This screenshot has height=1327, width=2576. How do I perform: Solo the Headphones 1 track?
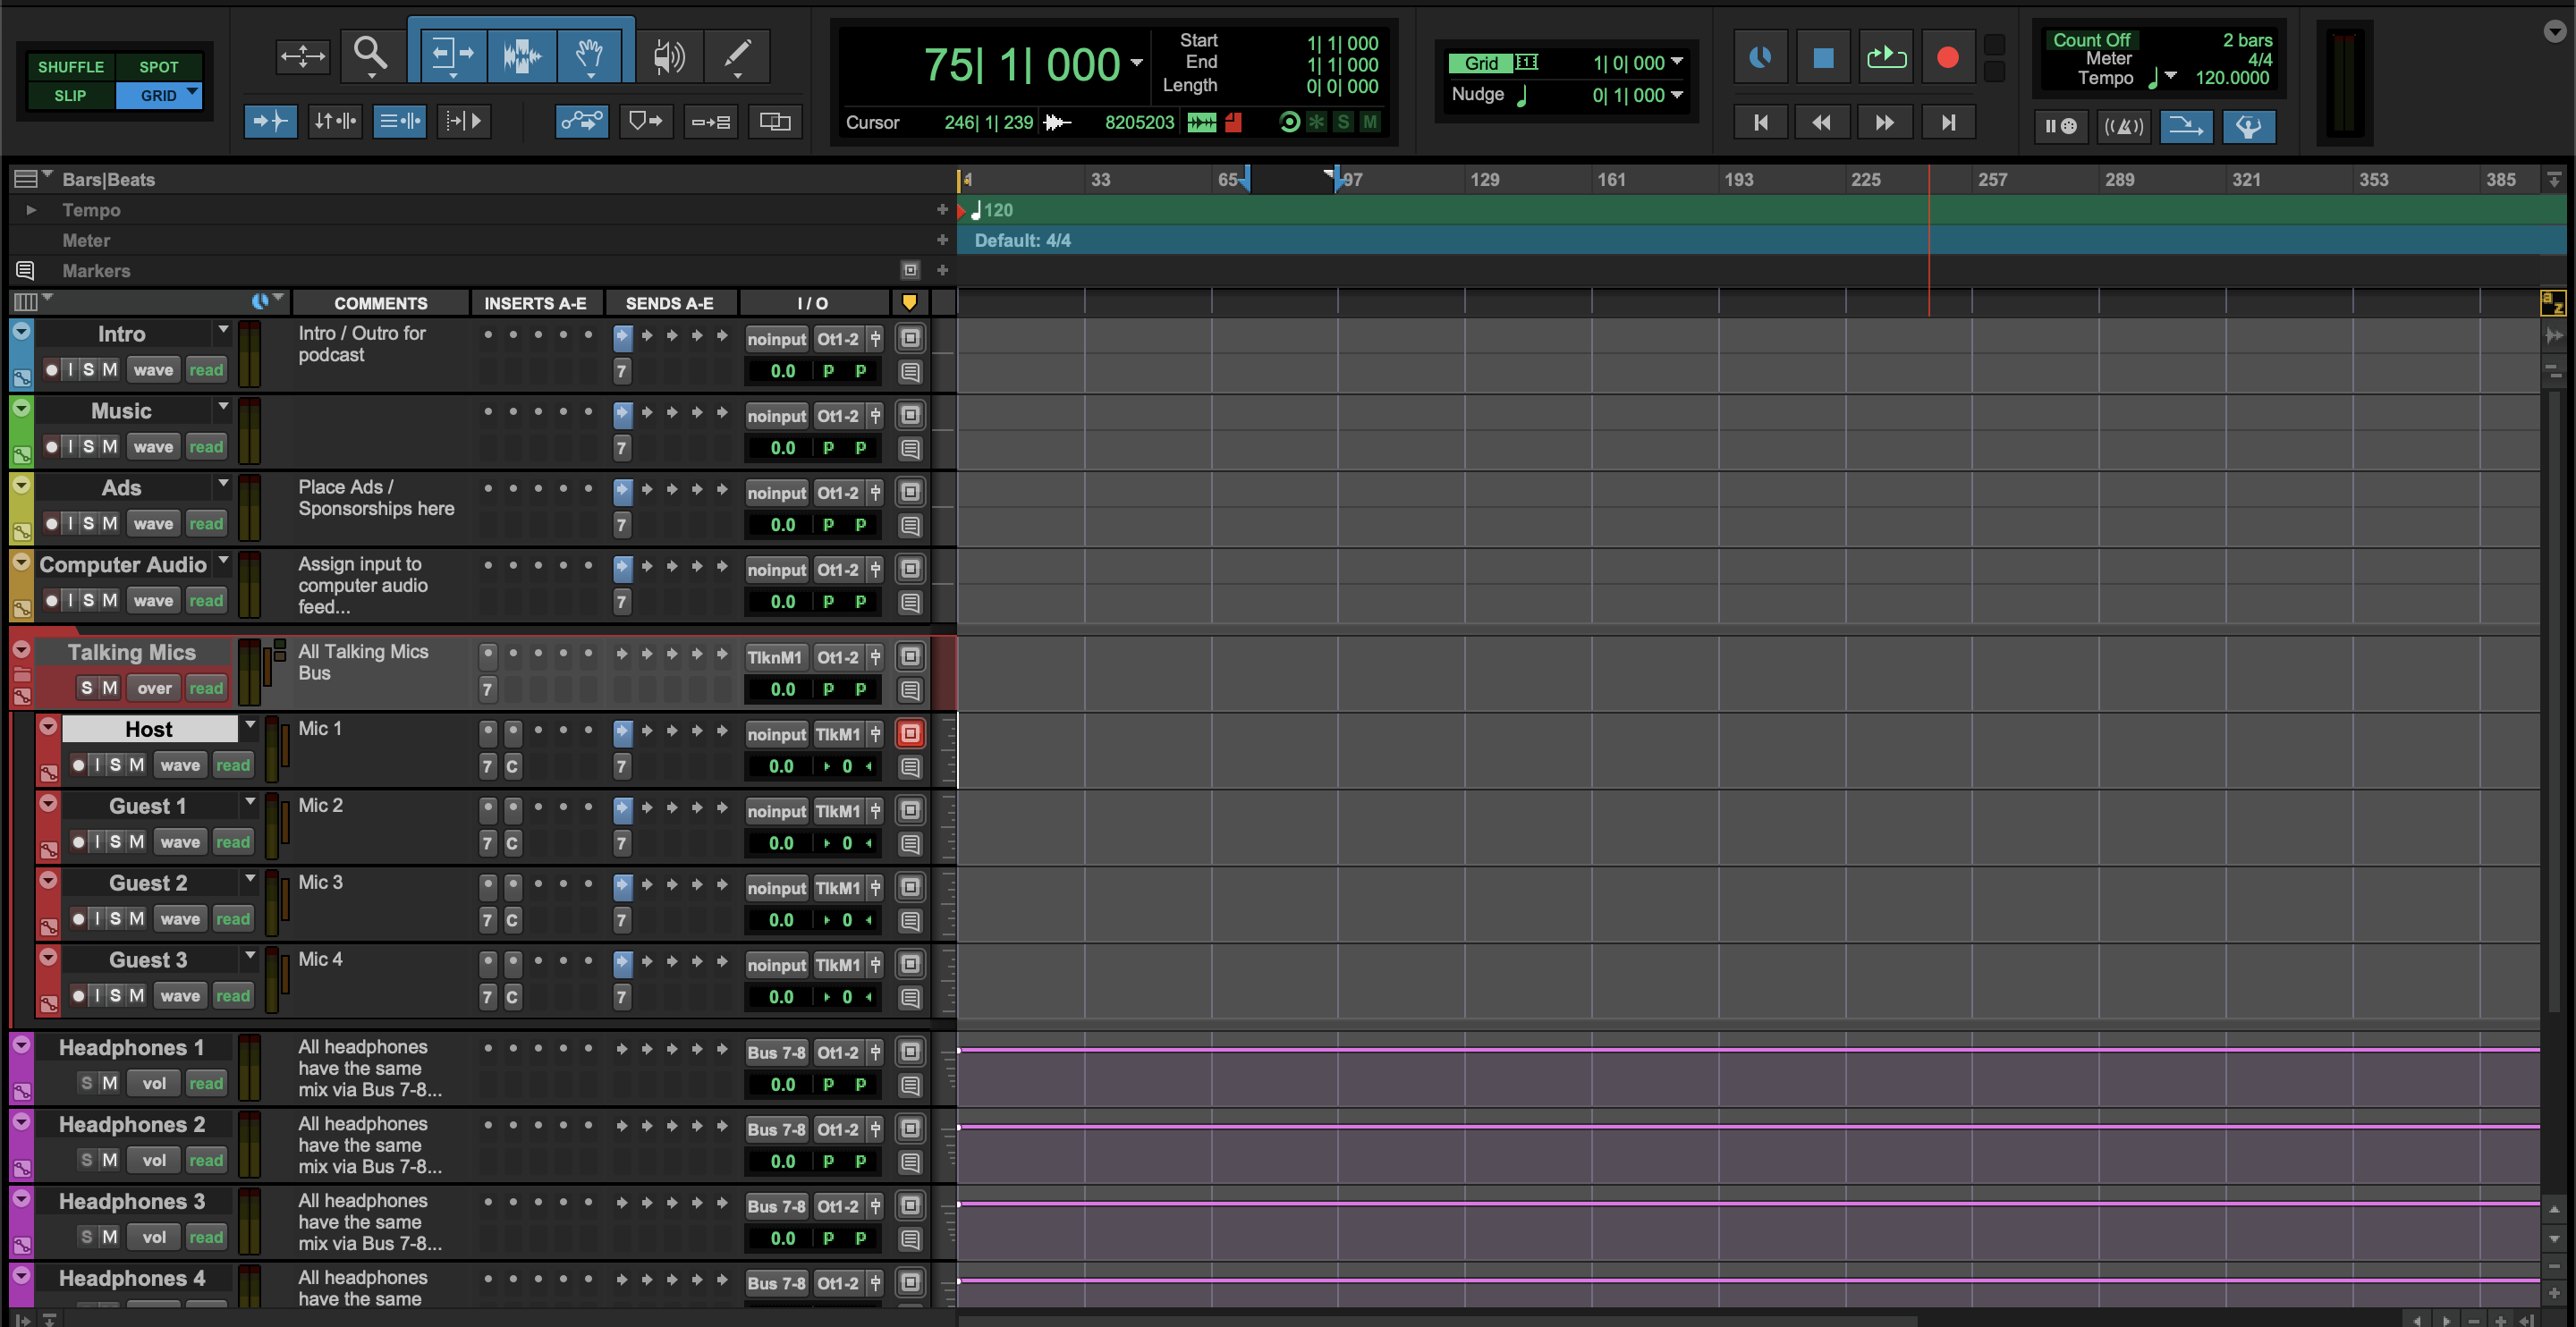[87, 1083]
